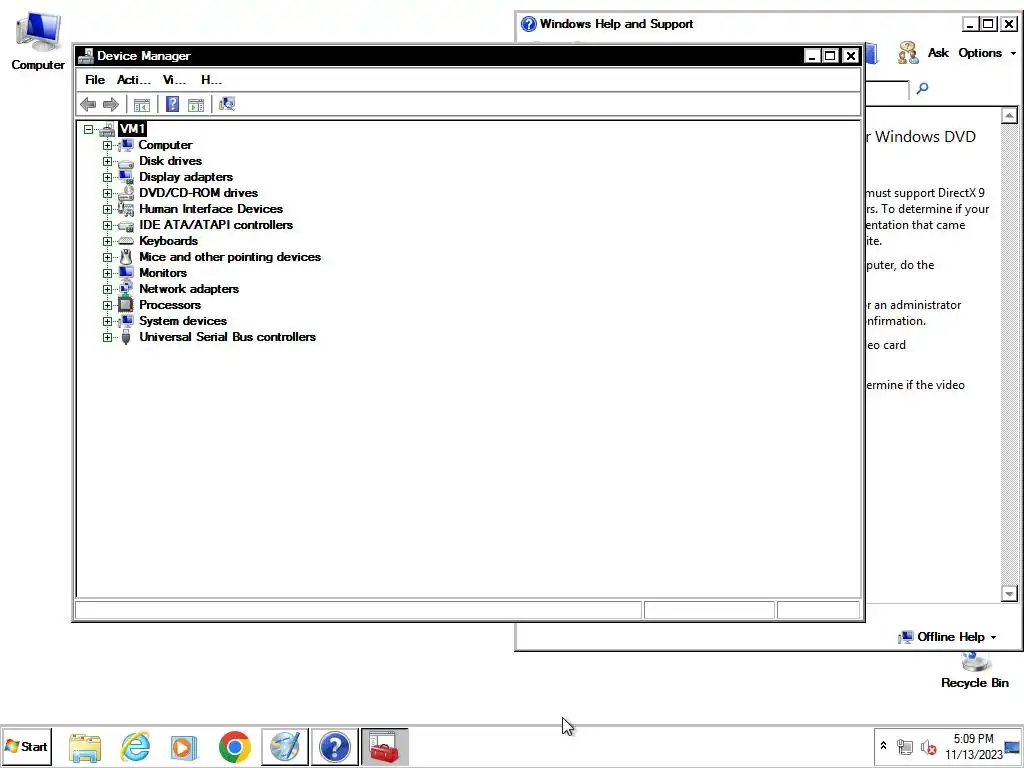Expand the Processors node
1024x768 pixels.
pyautogui.click(x=107, y=305)
